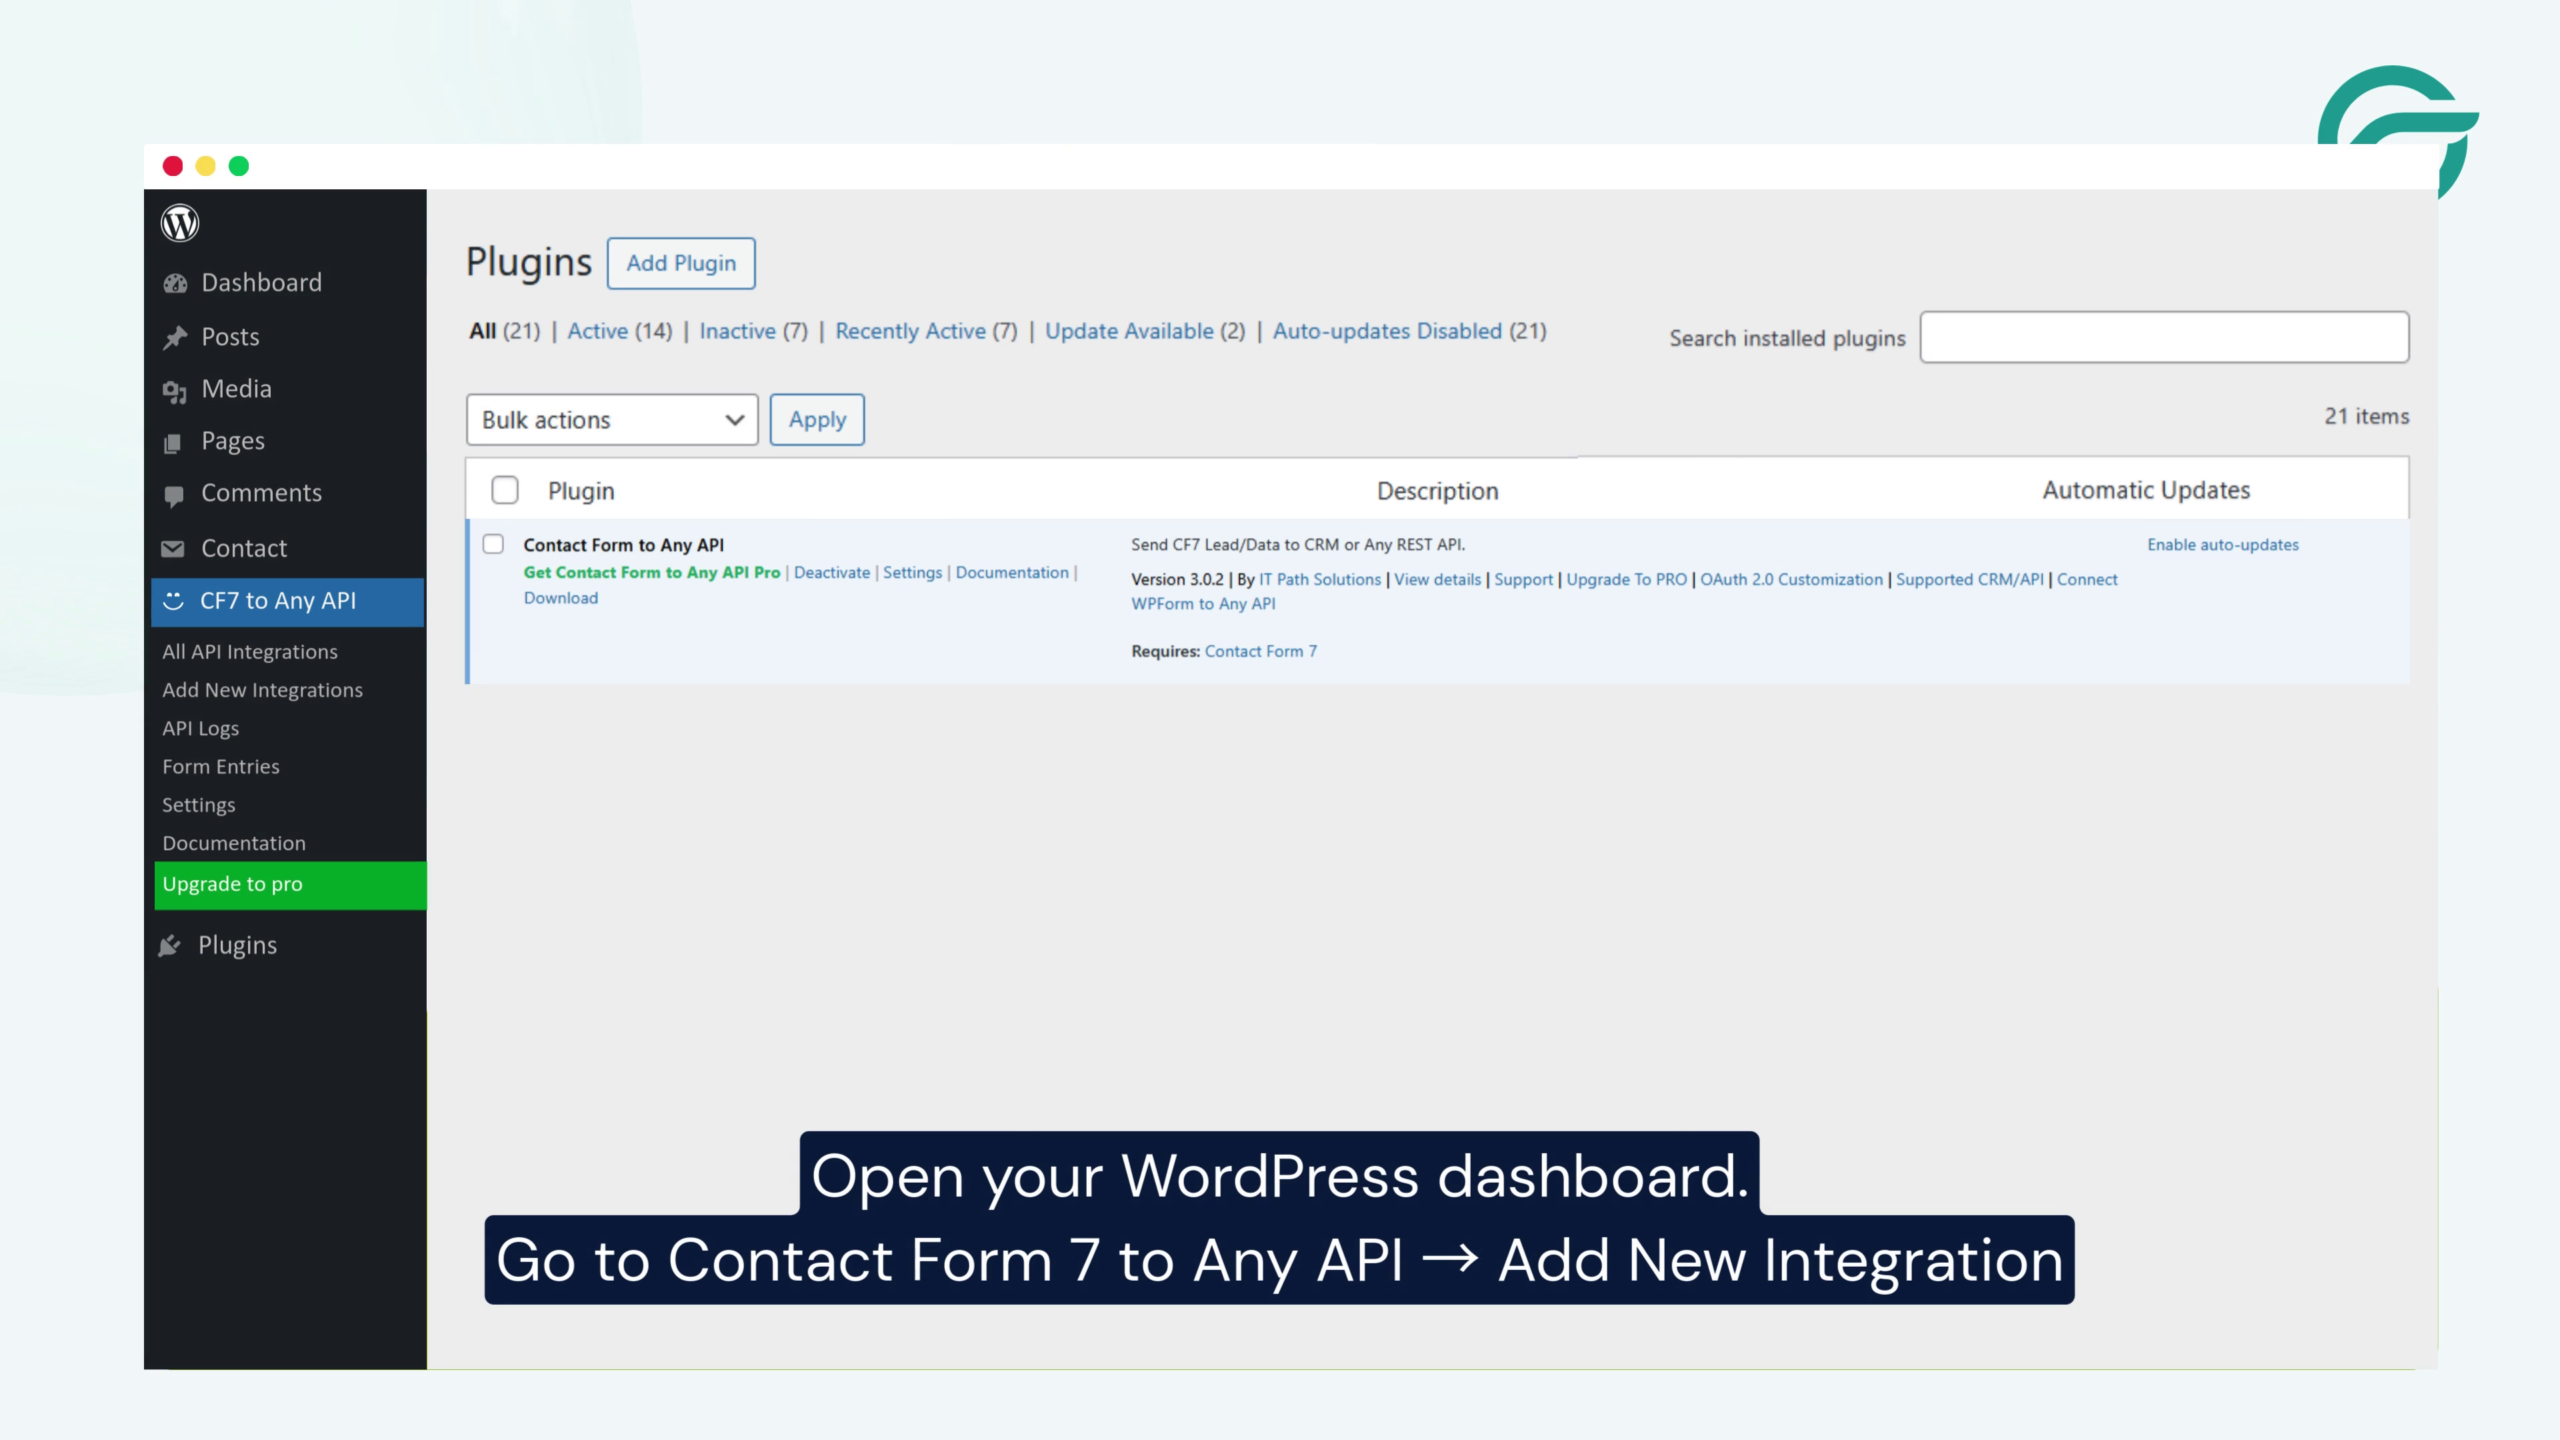Viewport: 2560px width, 1440px height.
Task: Deactivate Contact Form to Any API
Action: coord(832,573)
